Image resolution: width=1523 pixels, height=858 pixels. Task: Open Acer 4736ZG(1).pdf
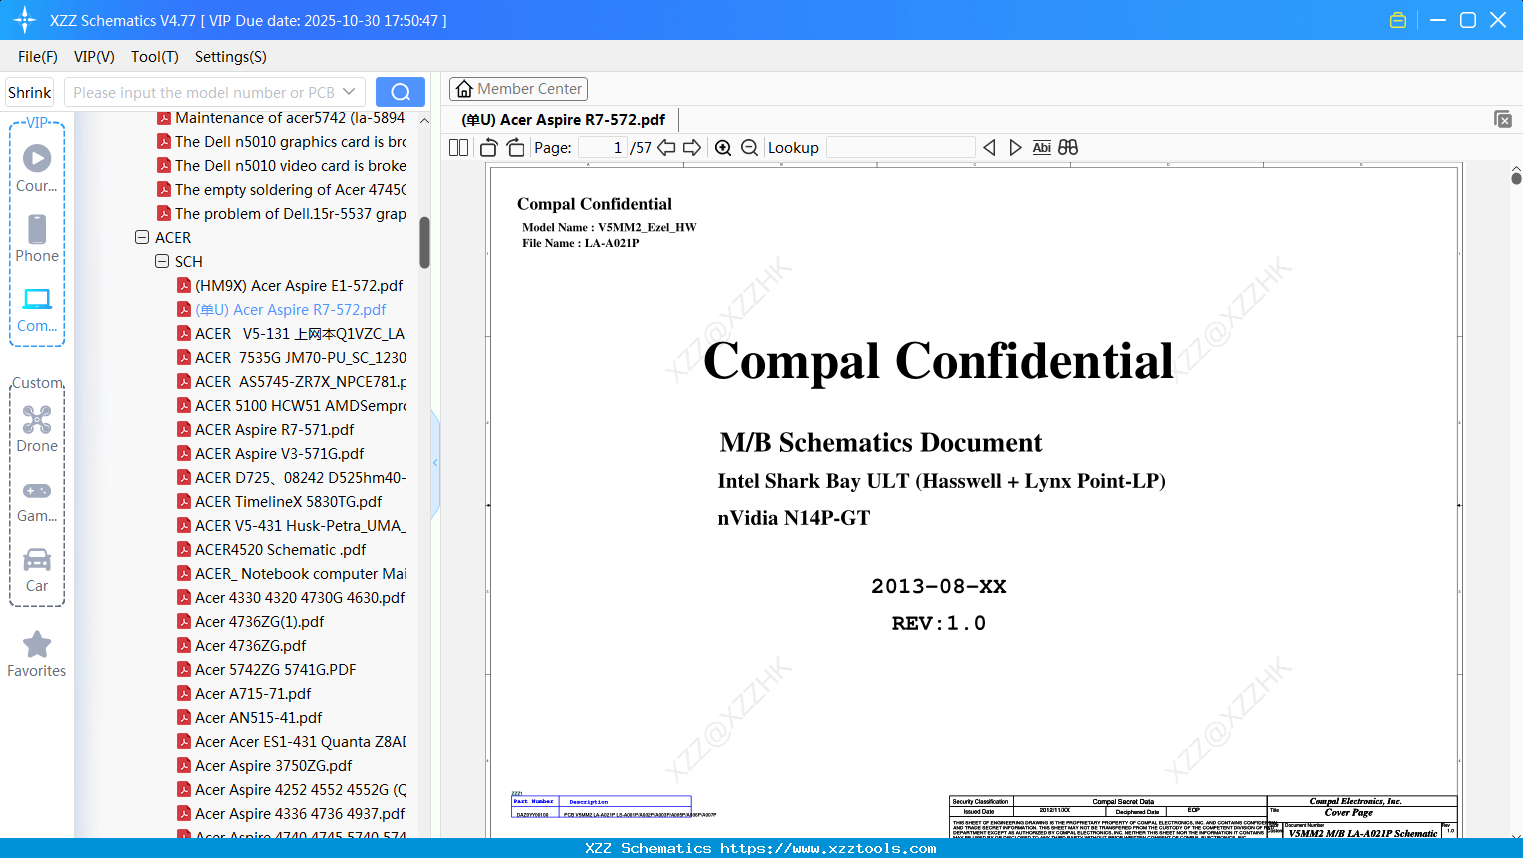(260, 622)
